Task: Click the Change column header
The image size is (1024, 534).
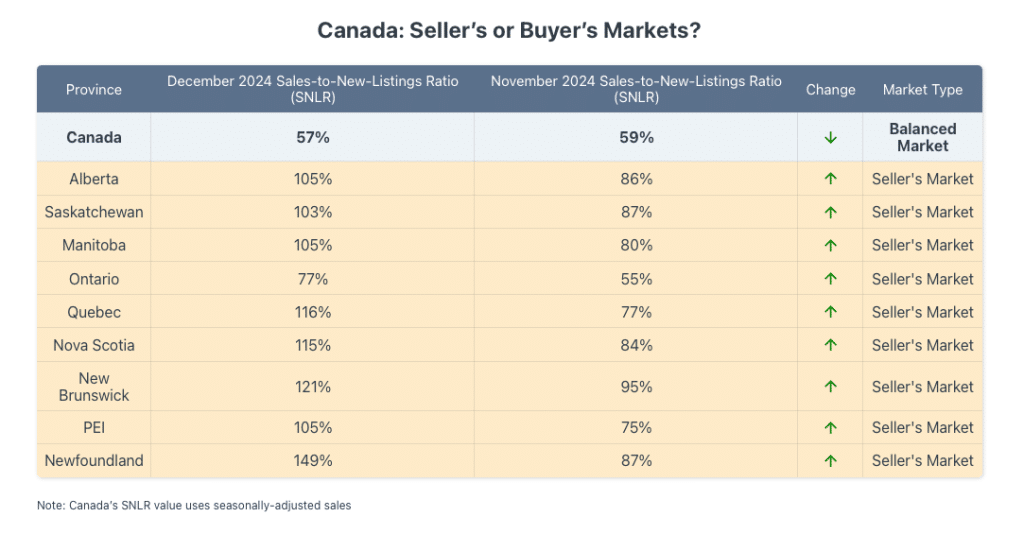Action: [x=830, y=90]
